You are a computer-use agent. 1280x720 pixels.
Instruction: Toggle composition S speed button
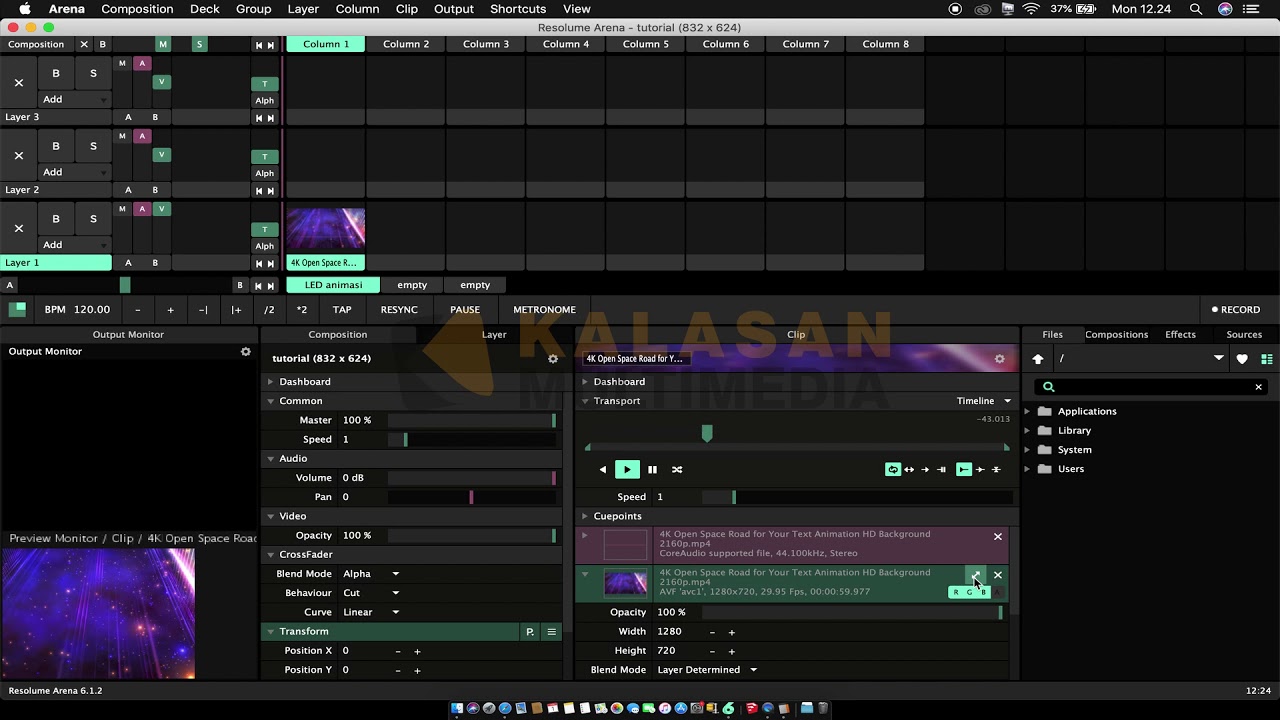199,44
